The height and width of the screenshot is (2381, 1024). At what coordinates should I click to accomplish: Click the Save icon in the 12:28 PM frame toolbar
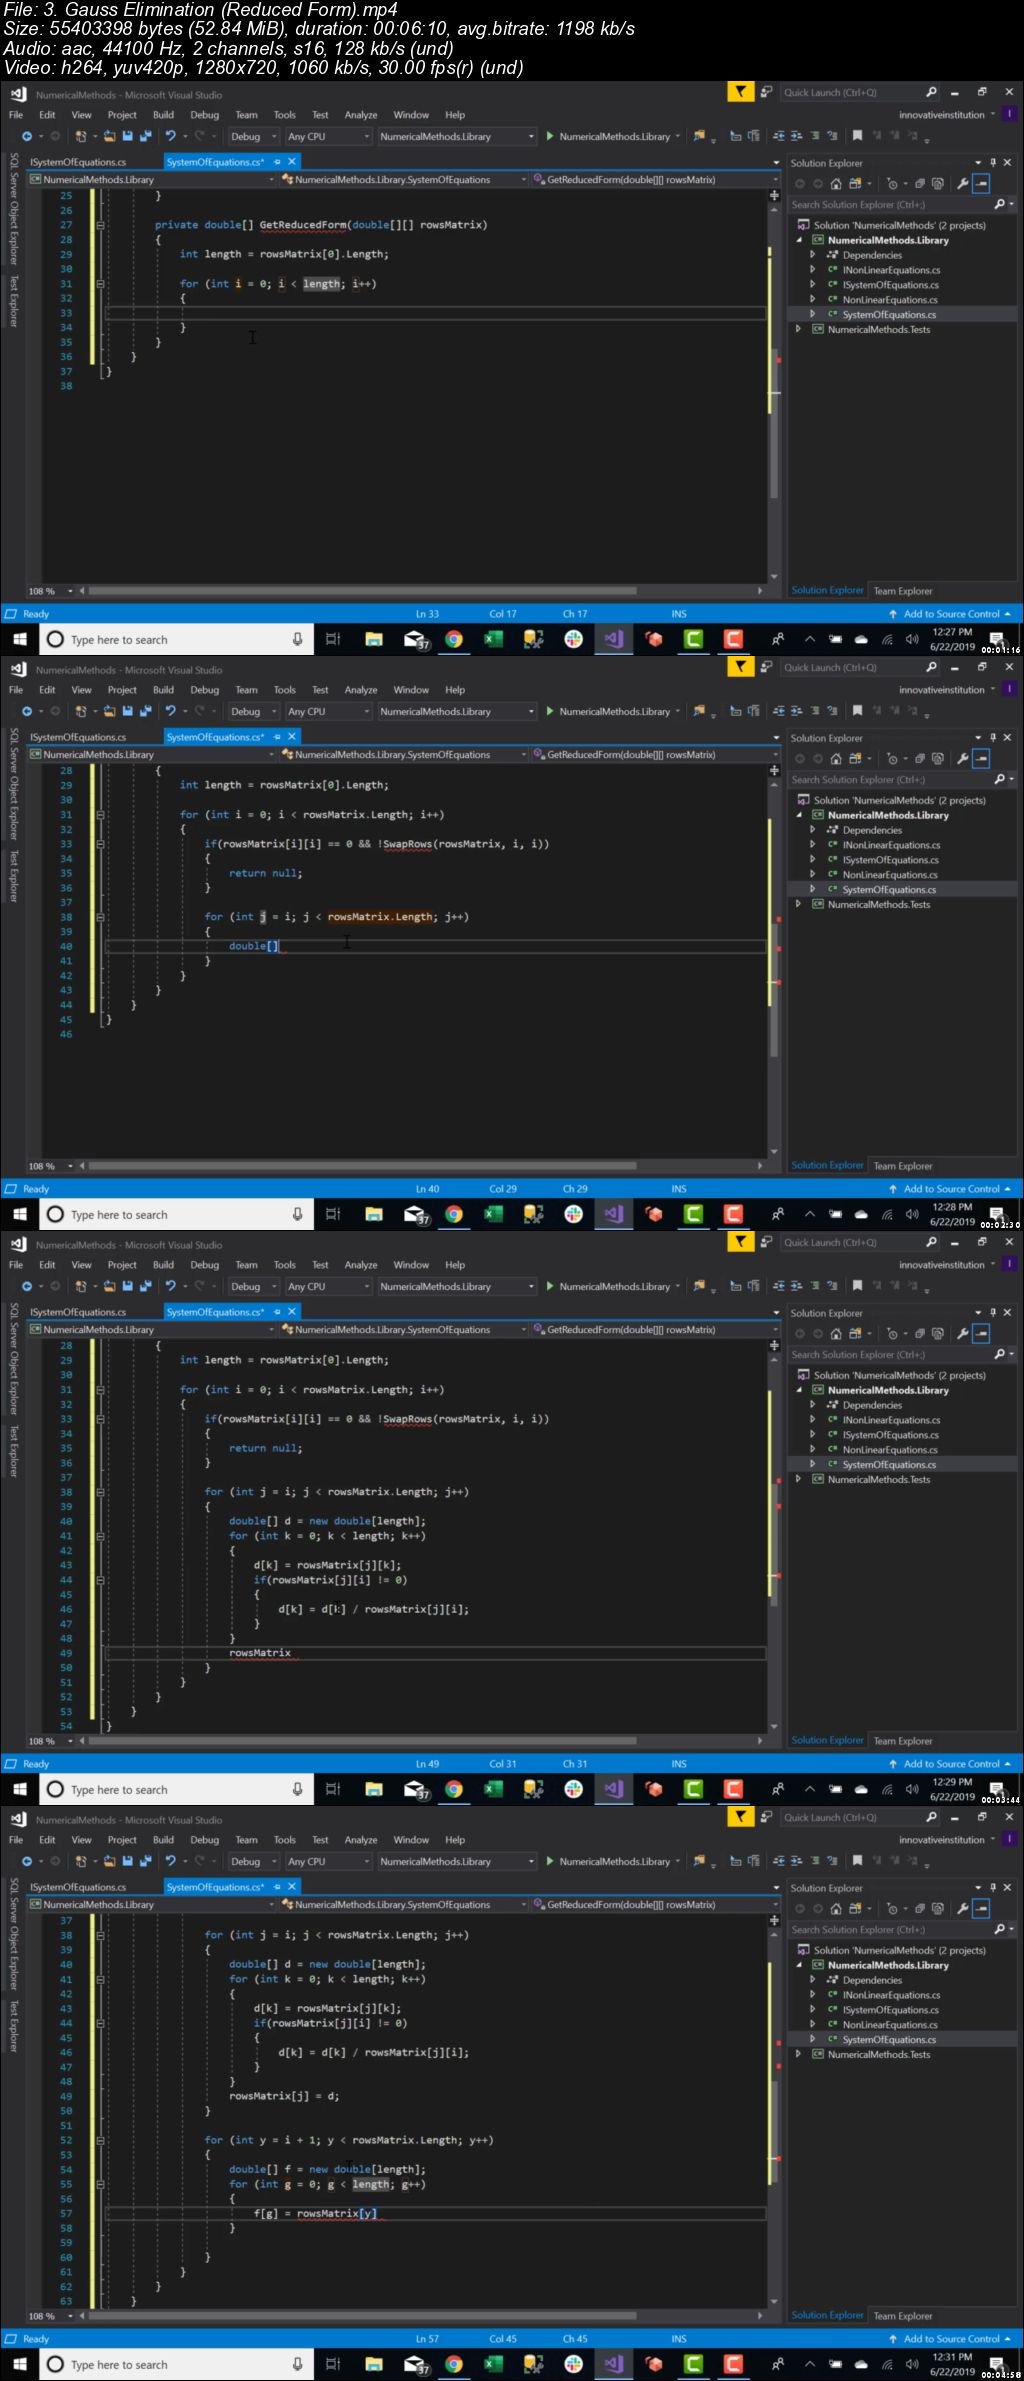coord(128,712)
